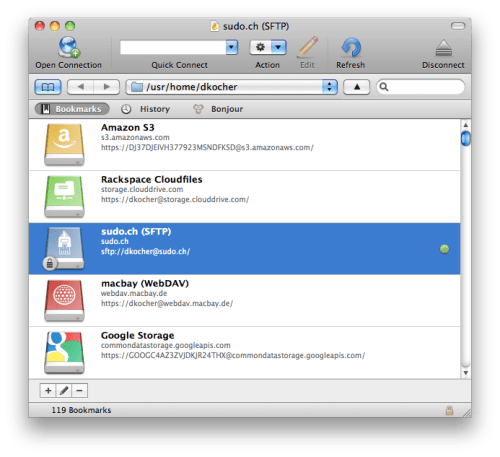Click the scrollbar down arrow
Screen dimensions: 500x457
(x=466, y=373)
